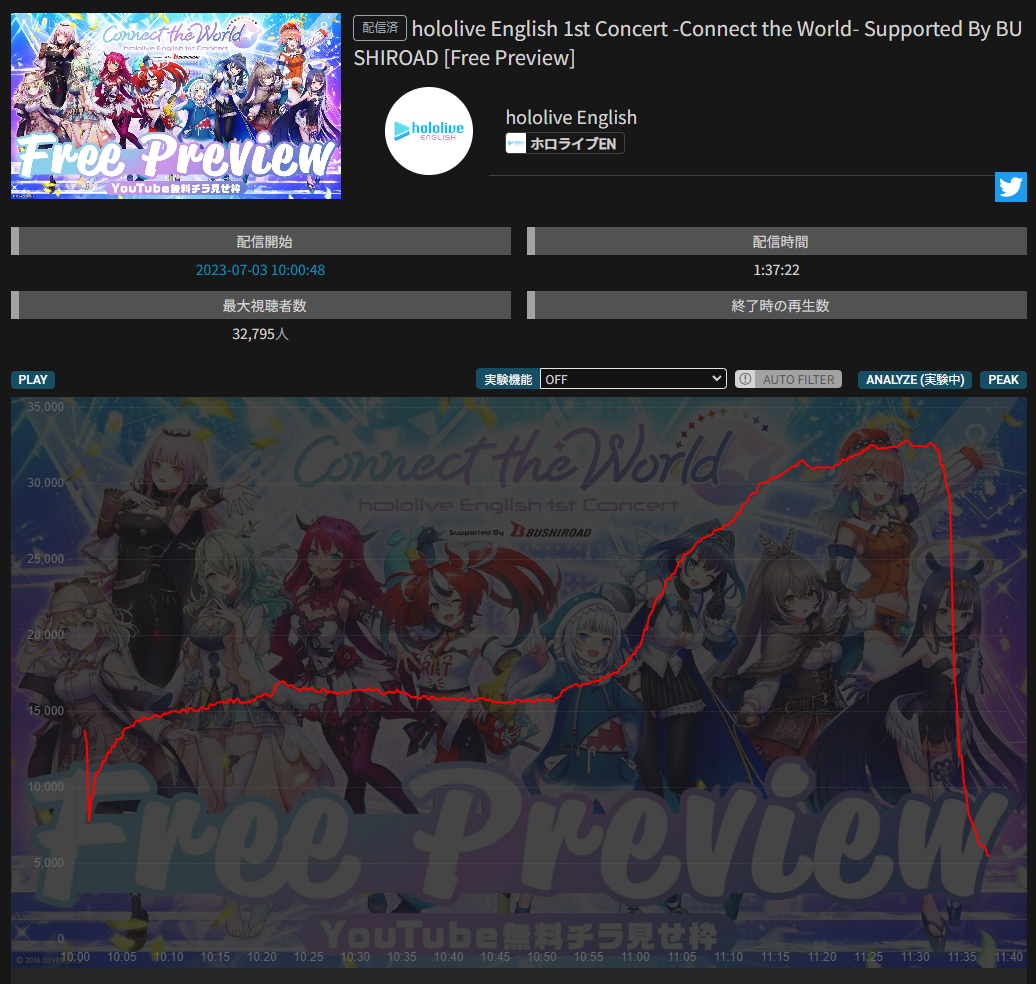Click the 終了時の再生数 header
The width and height of the screenshot is (1036, 984).
777,305
